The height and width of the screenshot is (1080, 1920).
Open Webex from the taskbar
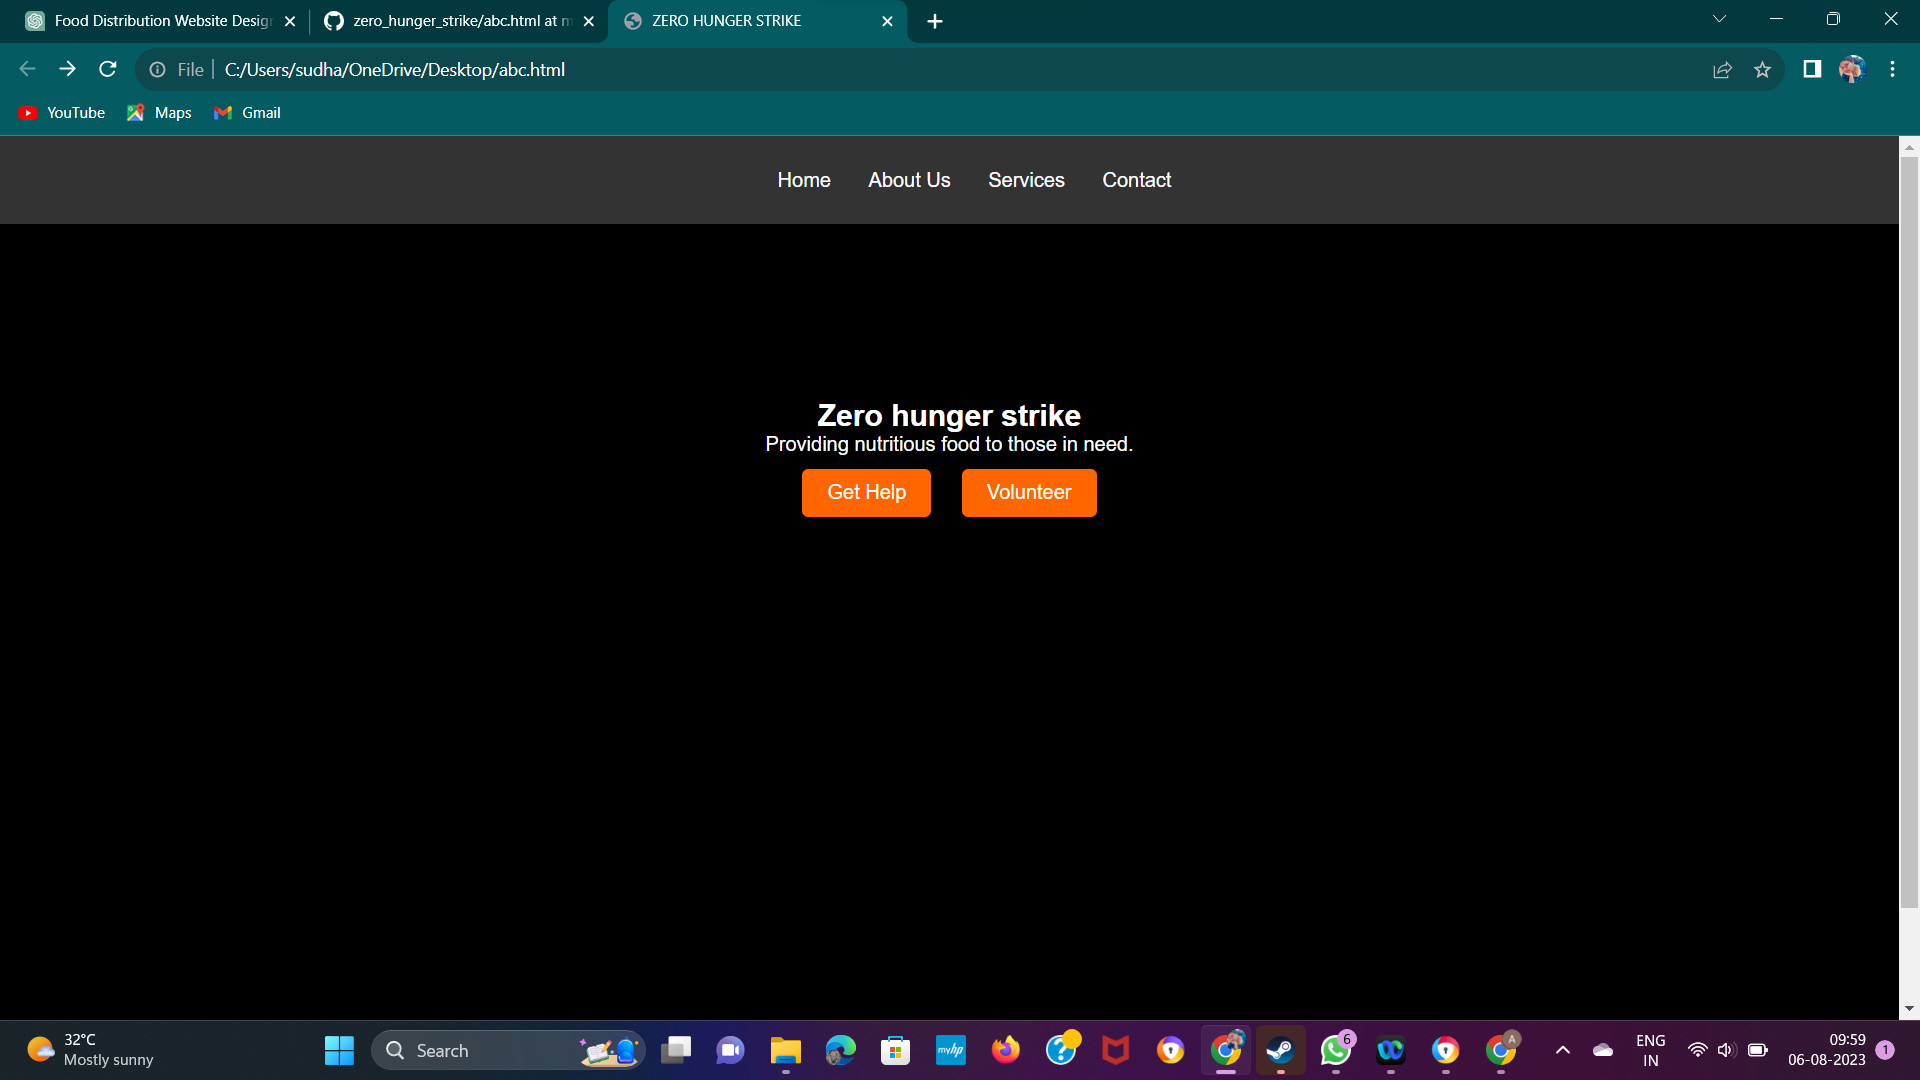[1390, 1050]
